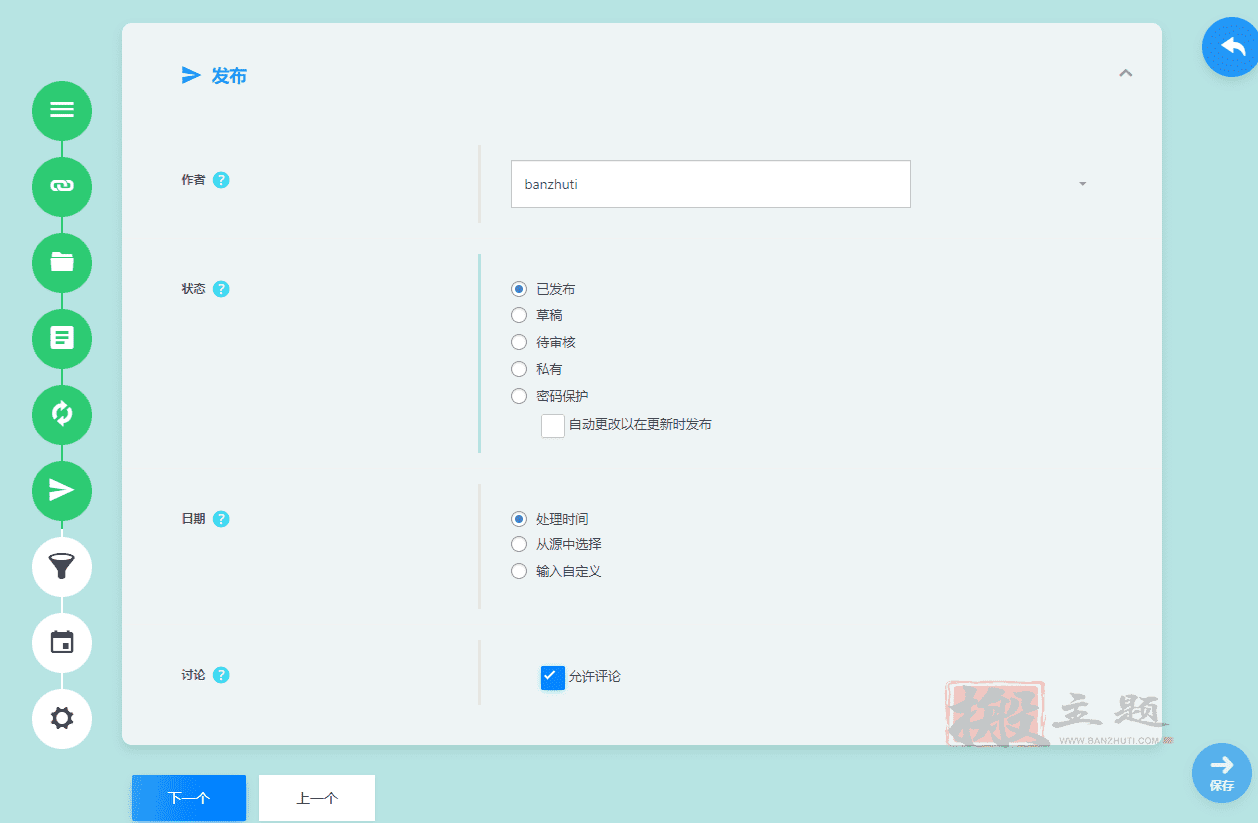Open the hamburger menu step in sidebar

[62, 110]
